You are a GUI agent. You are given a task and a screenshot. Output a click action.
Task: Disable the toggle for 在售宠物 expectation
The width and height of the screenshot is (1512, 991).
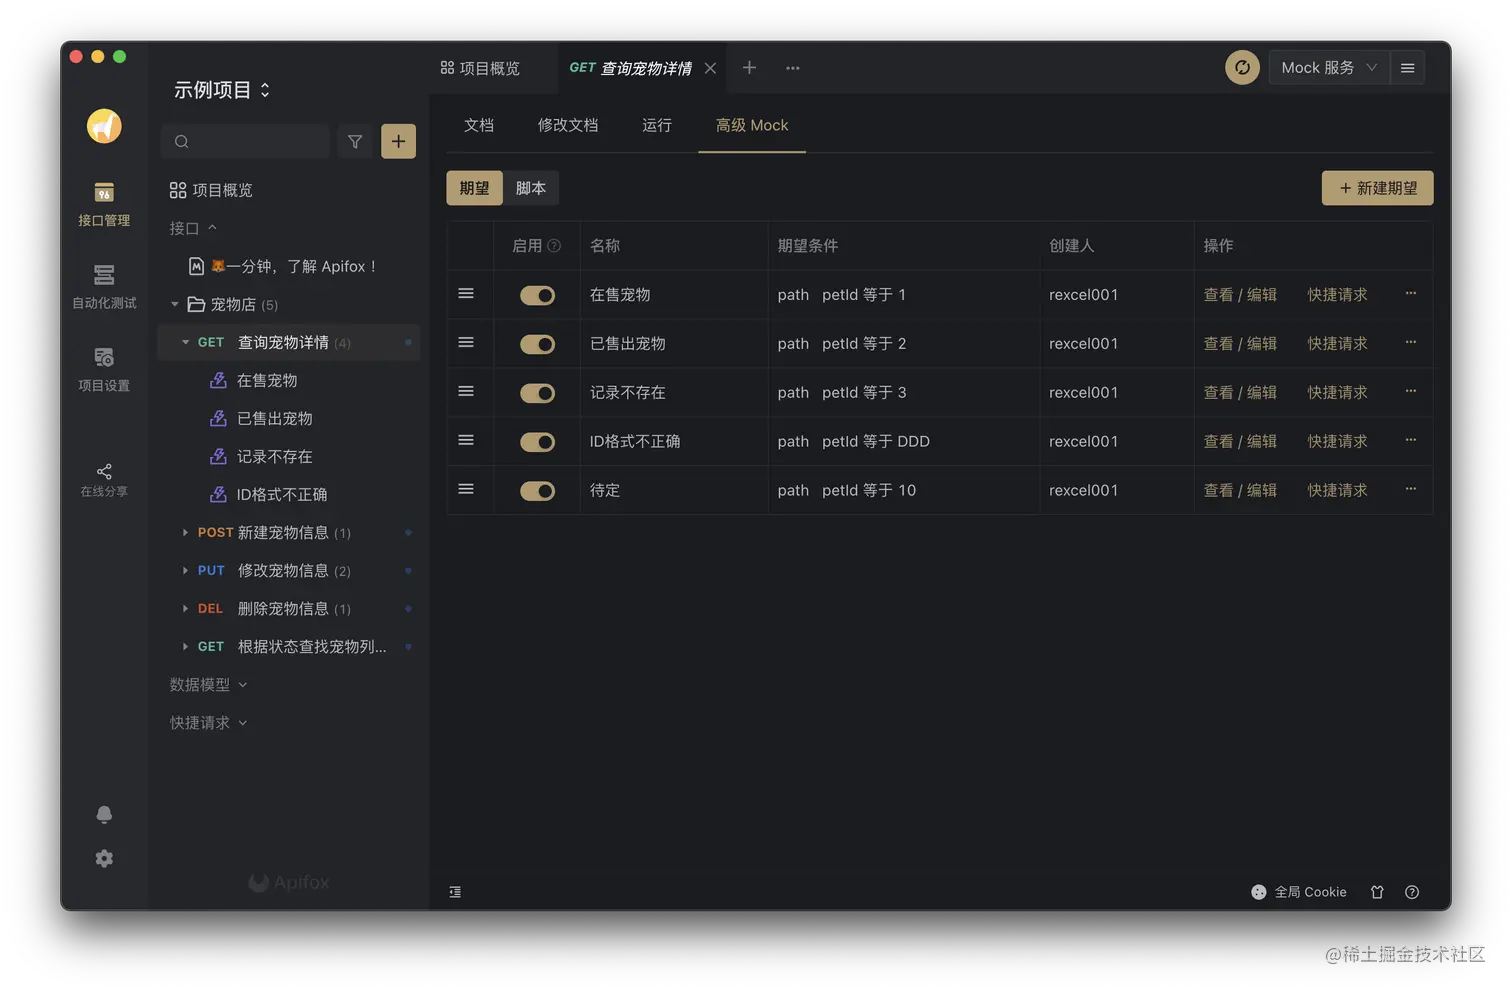[x=537, y=295]
